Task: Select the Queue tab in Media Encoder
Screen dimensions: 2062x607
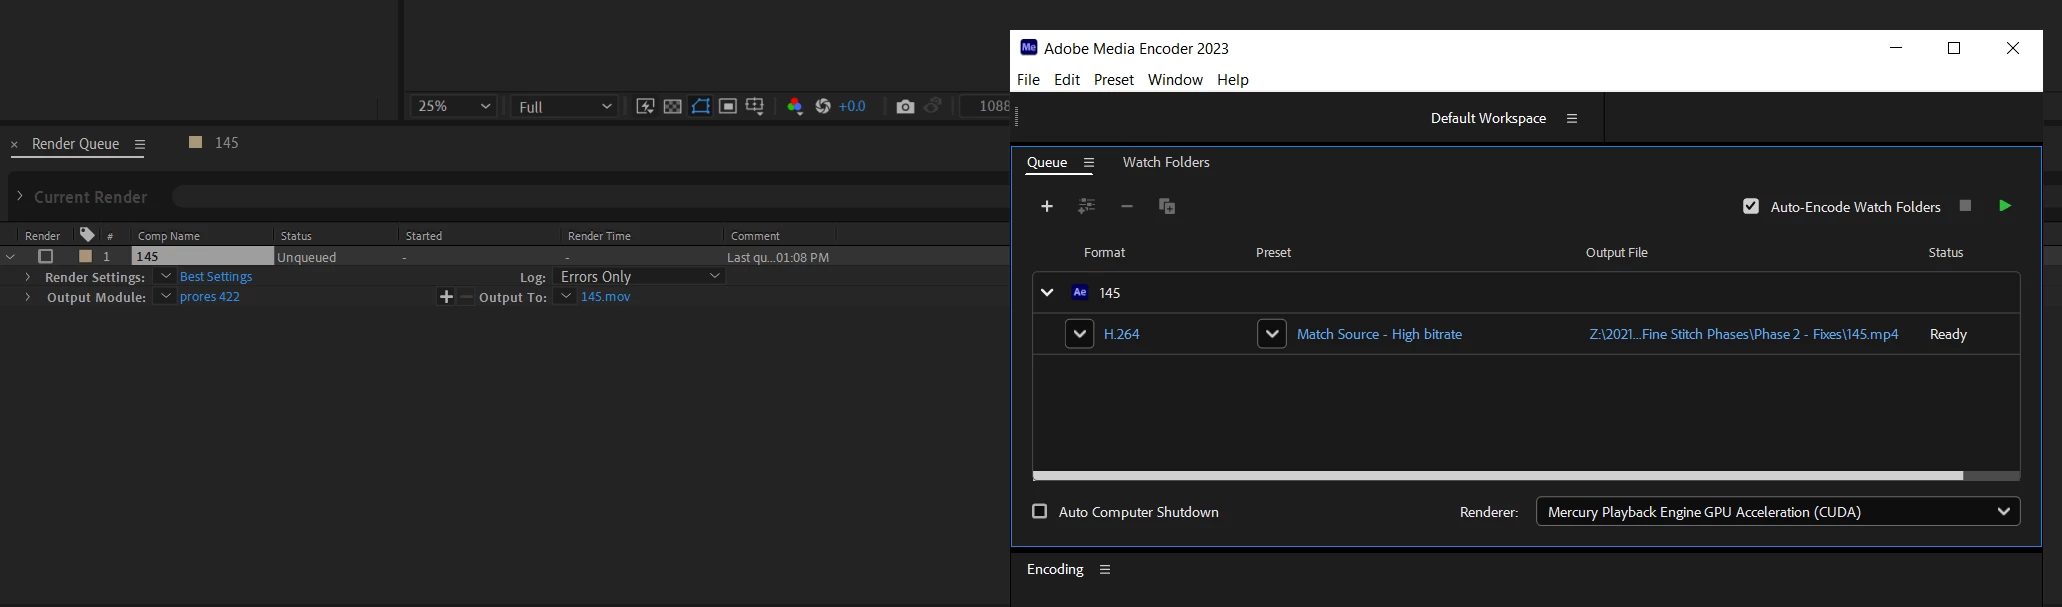Action: click(1047, 162)
